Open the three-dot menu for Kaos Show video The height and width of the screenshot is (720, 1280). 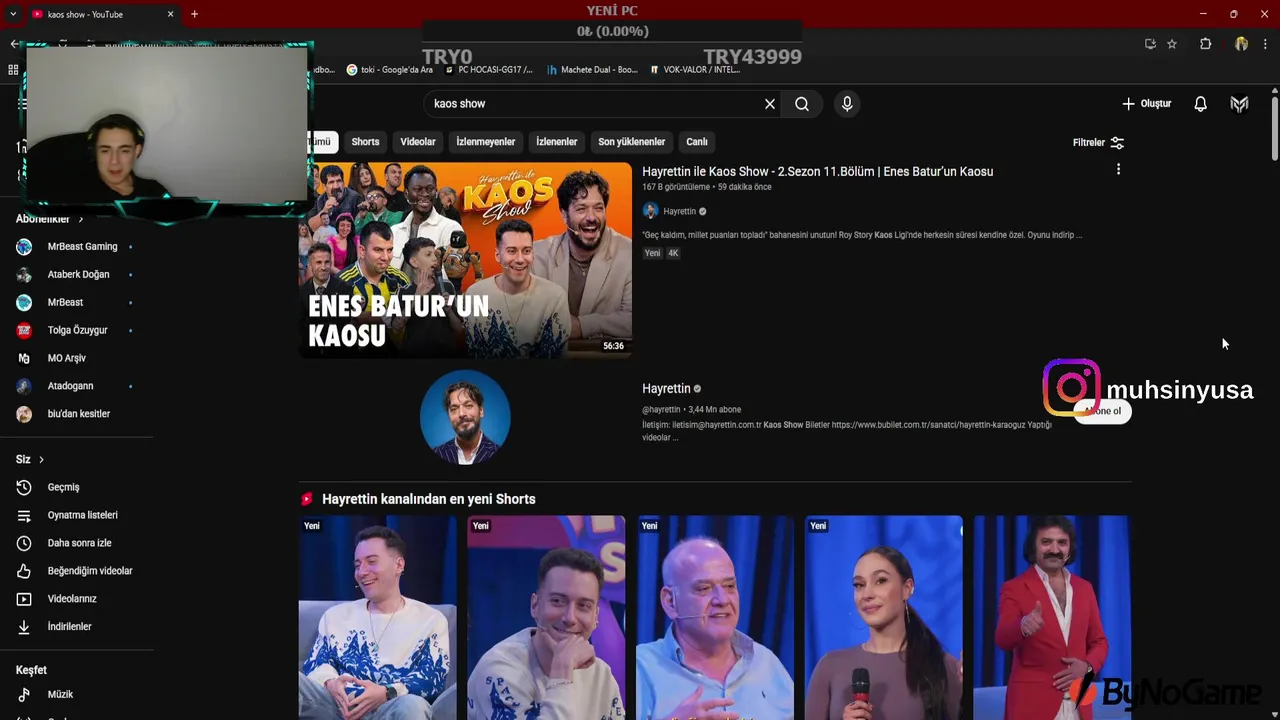pyautogui.click(x=1118, y=170)
